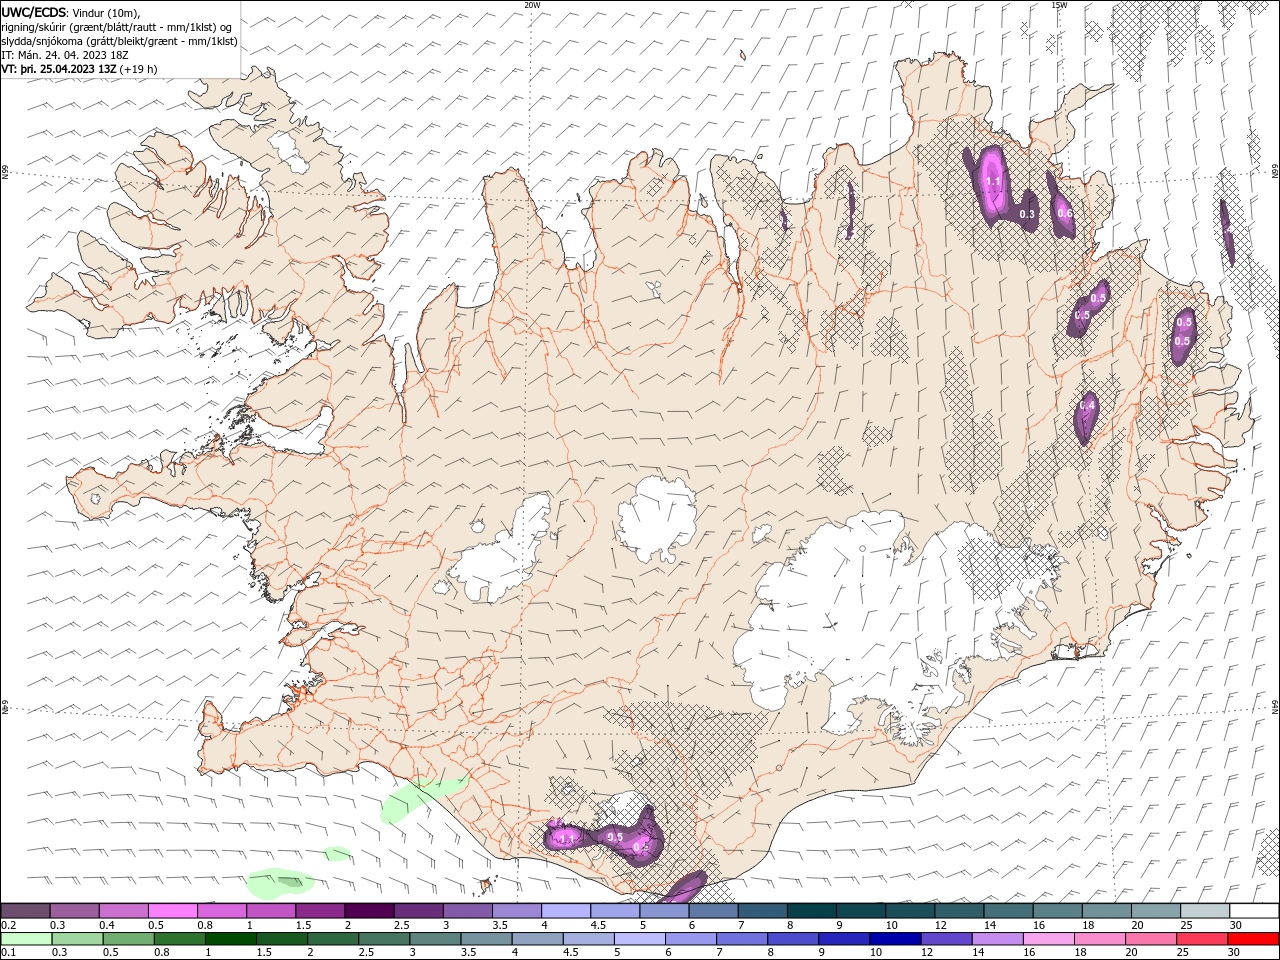Pick the light pink 16 swatch in the rain scale
The height and width of the screenshot is (960, 1280).
[1048, 939]
